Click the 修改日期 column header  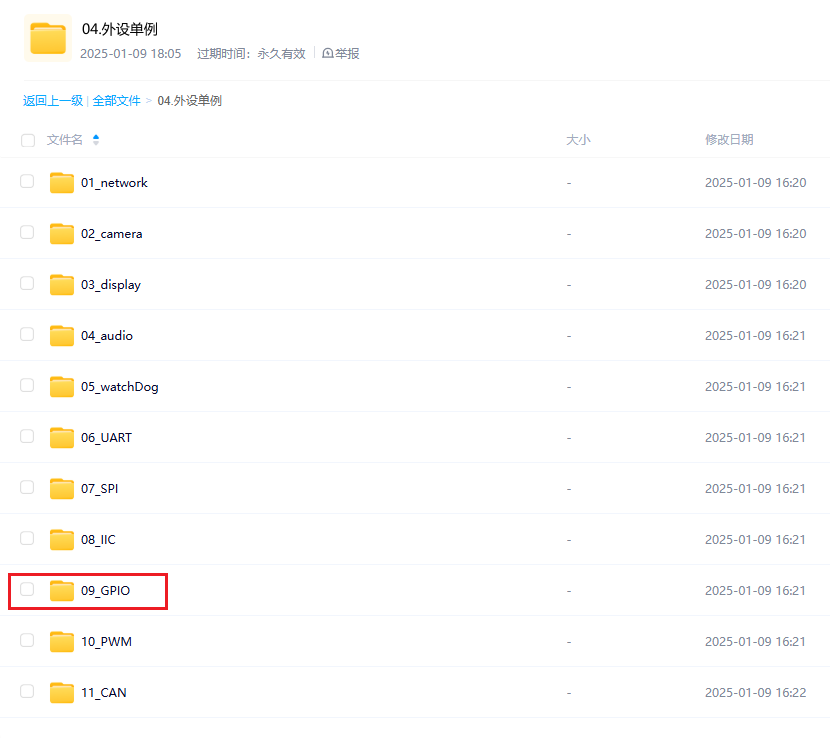pyautogui.click(x=729, y=140)
